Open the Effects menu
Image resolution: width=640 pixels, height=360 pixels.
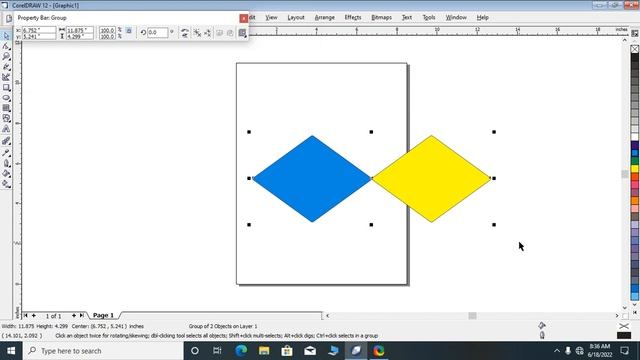(353, 18)
